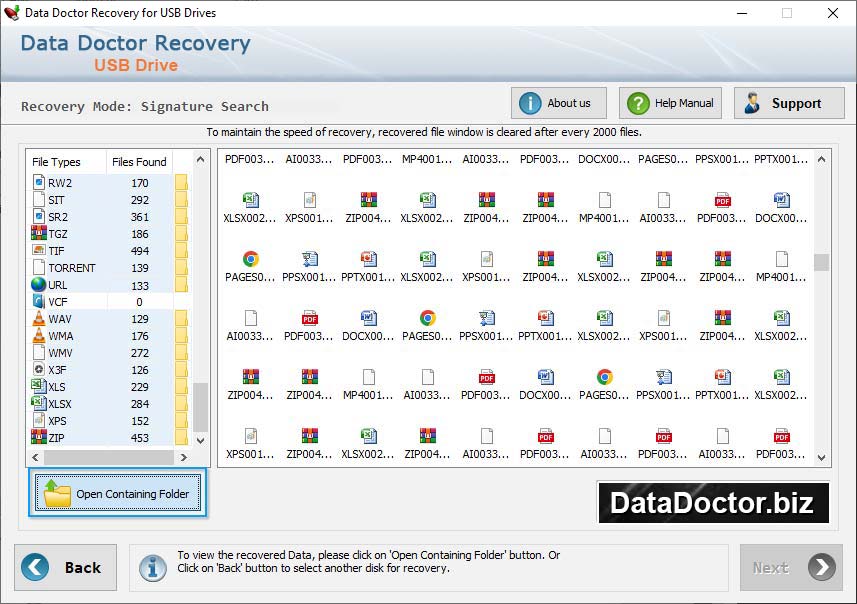Go Back to select another disk
The width and height of the screenshot is (857, 604).
coord(65,567)
